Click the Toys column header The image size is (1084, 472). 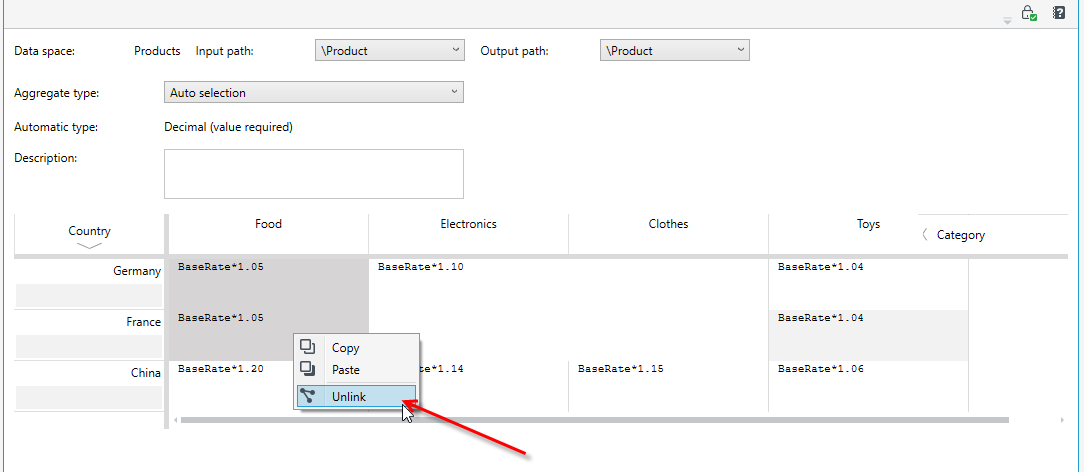[x=868, y=224]
